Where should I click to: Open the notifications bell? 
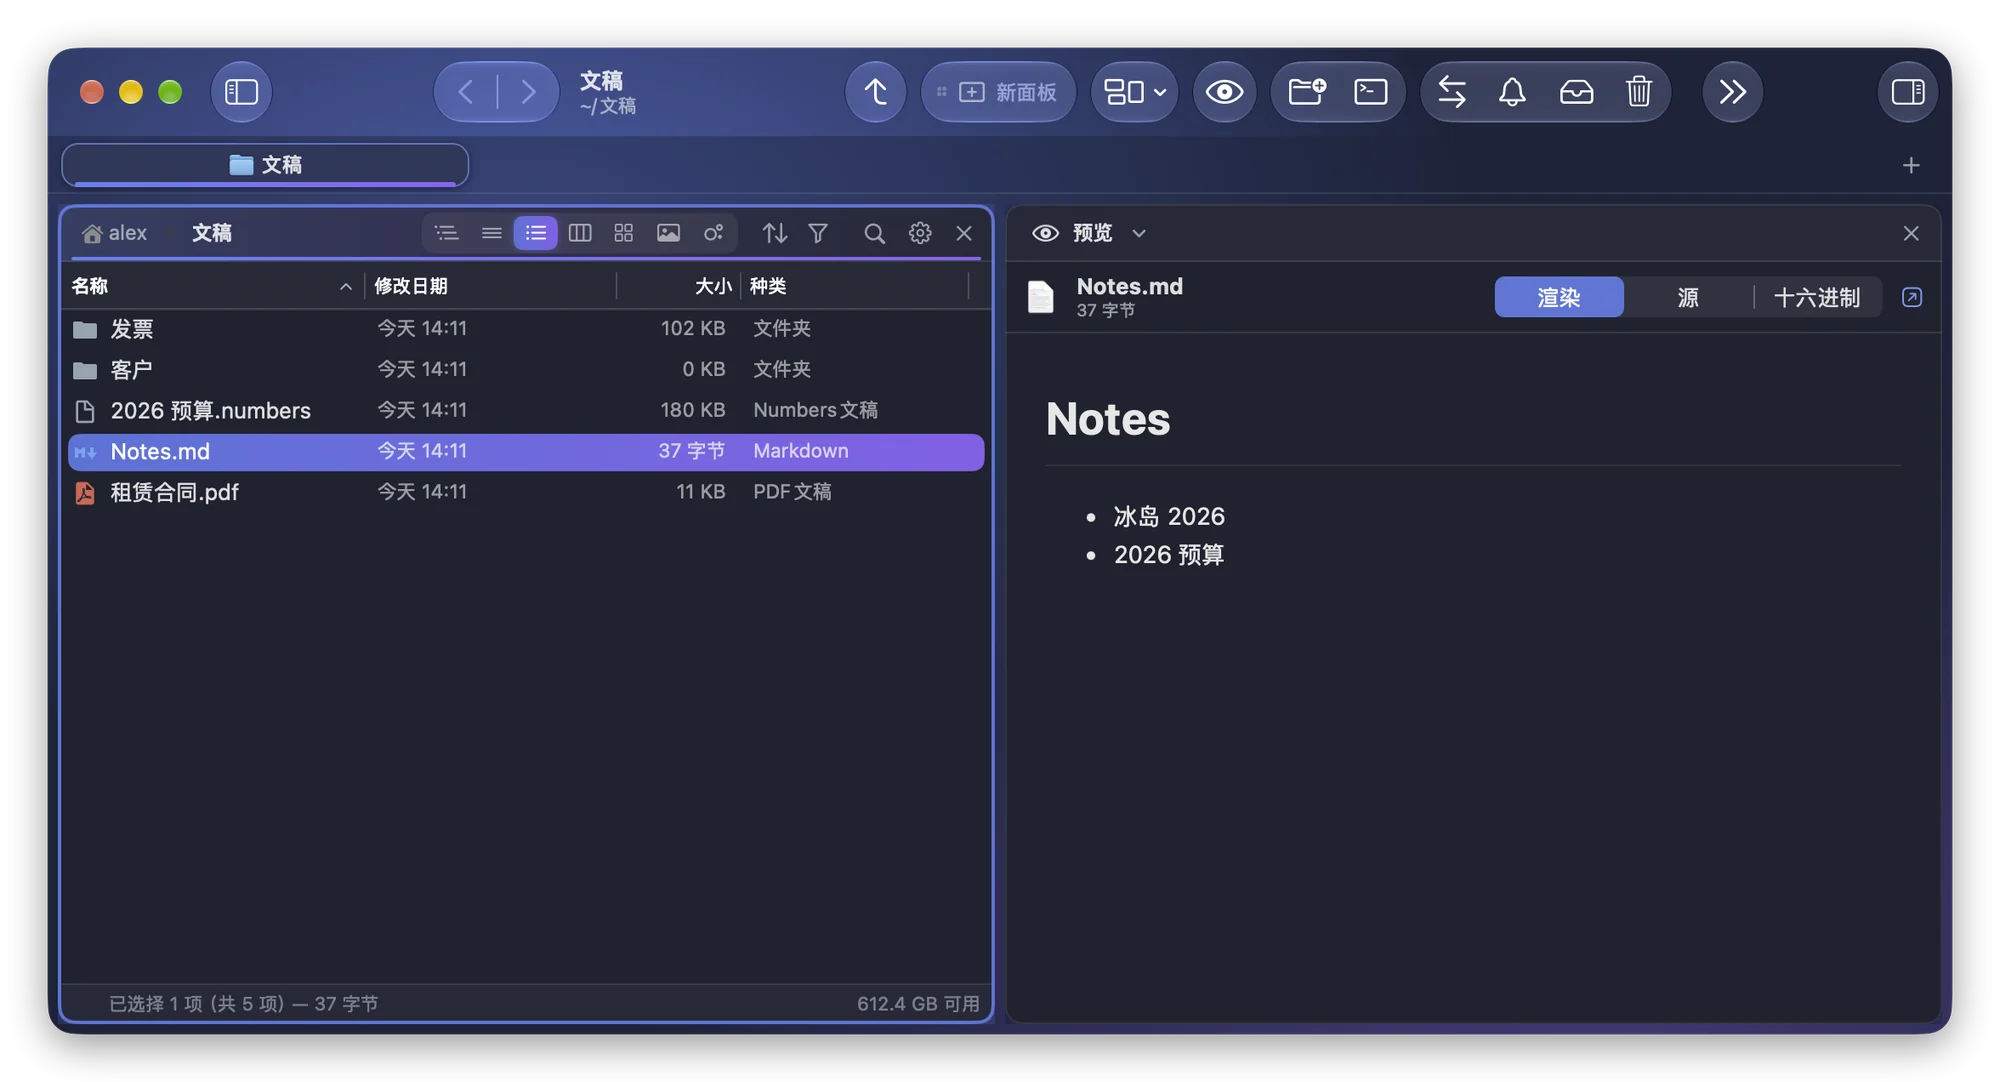point(1512,92)
